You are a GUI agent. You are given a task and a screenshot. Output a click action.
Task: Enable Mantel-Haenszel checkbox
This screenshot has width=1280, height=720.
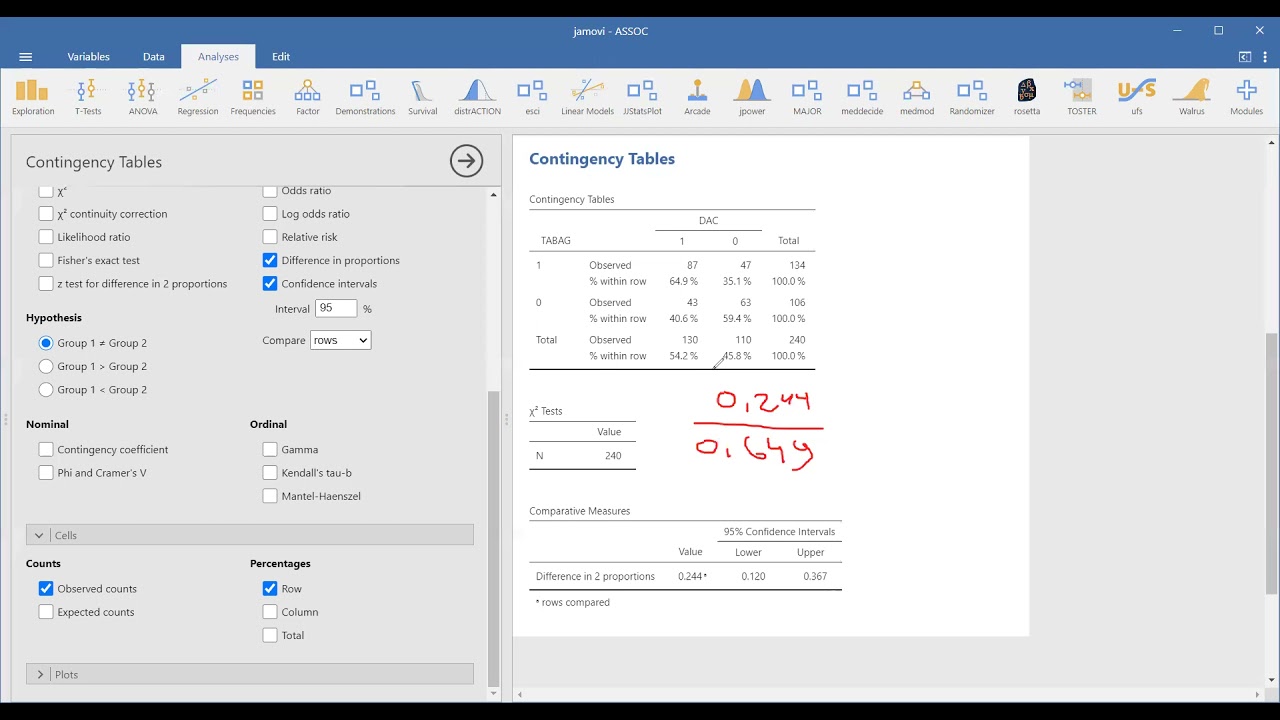(270, 496)
